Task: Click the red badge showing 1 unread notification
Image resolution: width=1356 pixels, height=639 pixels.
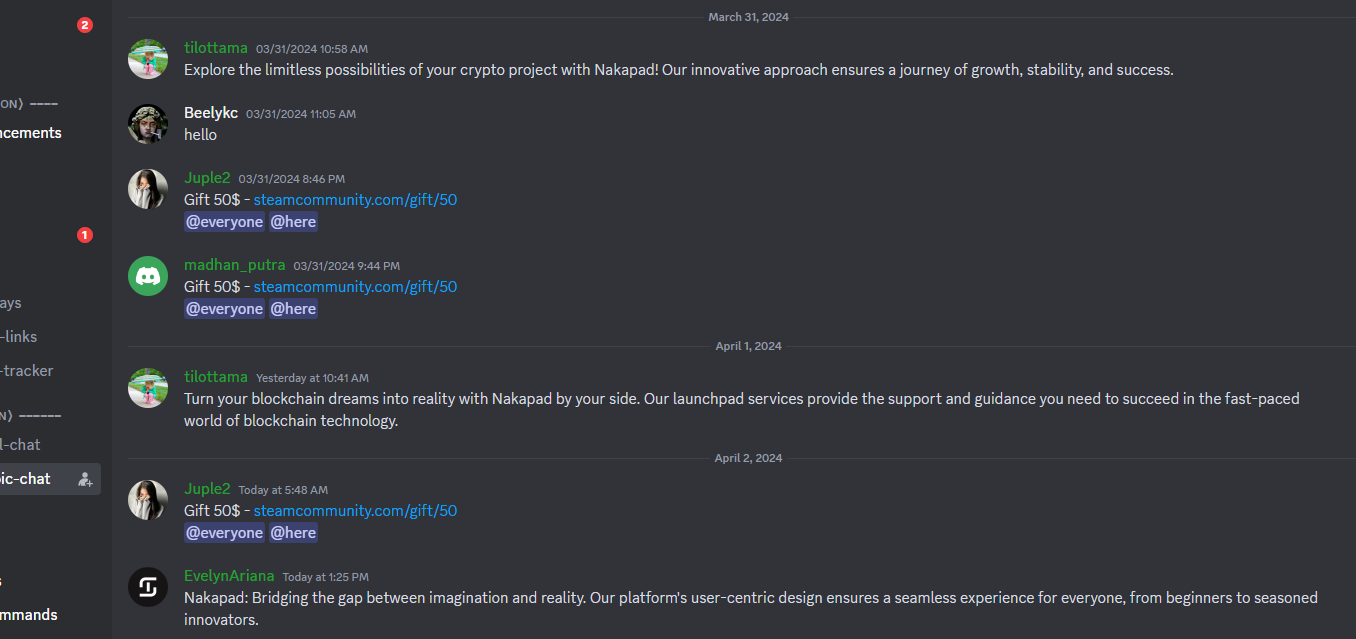Action: pyautogui.click(x=85, y=235)
